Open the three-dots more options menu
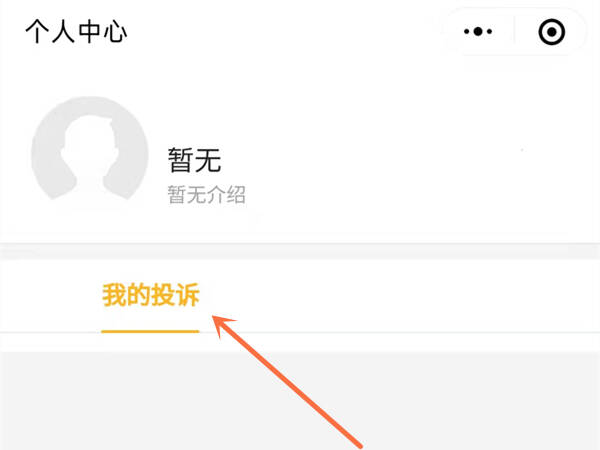Screen dimensions: 600x450 click(x=478, y=31)
